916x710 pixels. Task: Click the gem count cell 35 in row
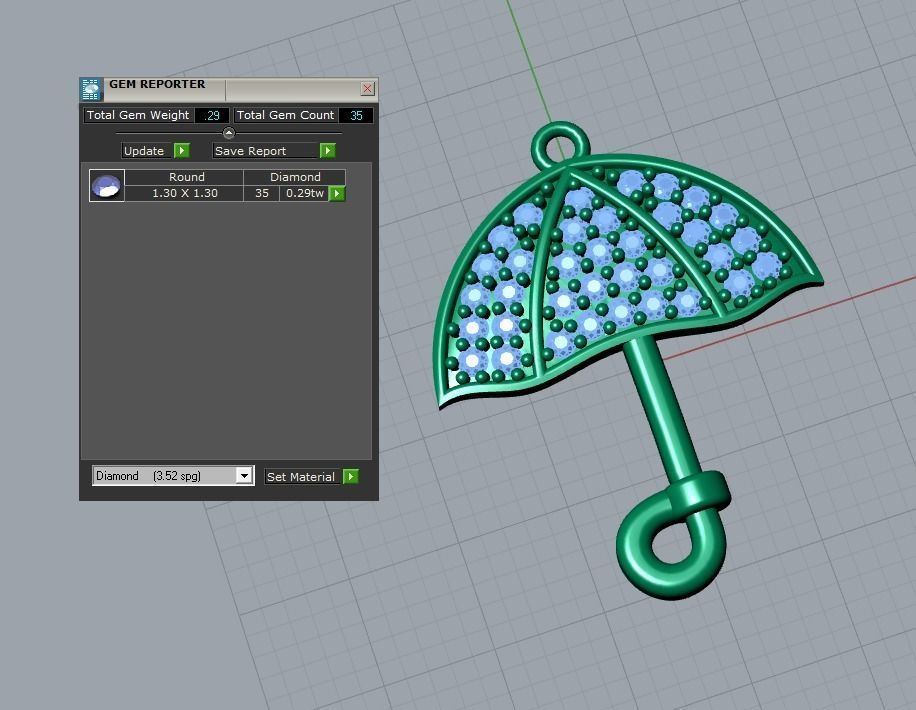[x=261, y=193]
